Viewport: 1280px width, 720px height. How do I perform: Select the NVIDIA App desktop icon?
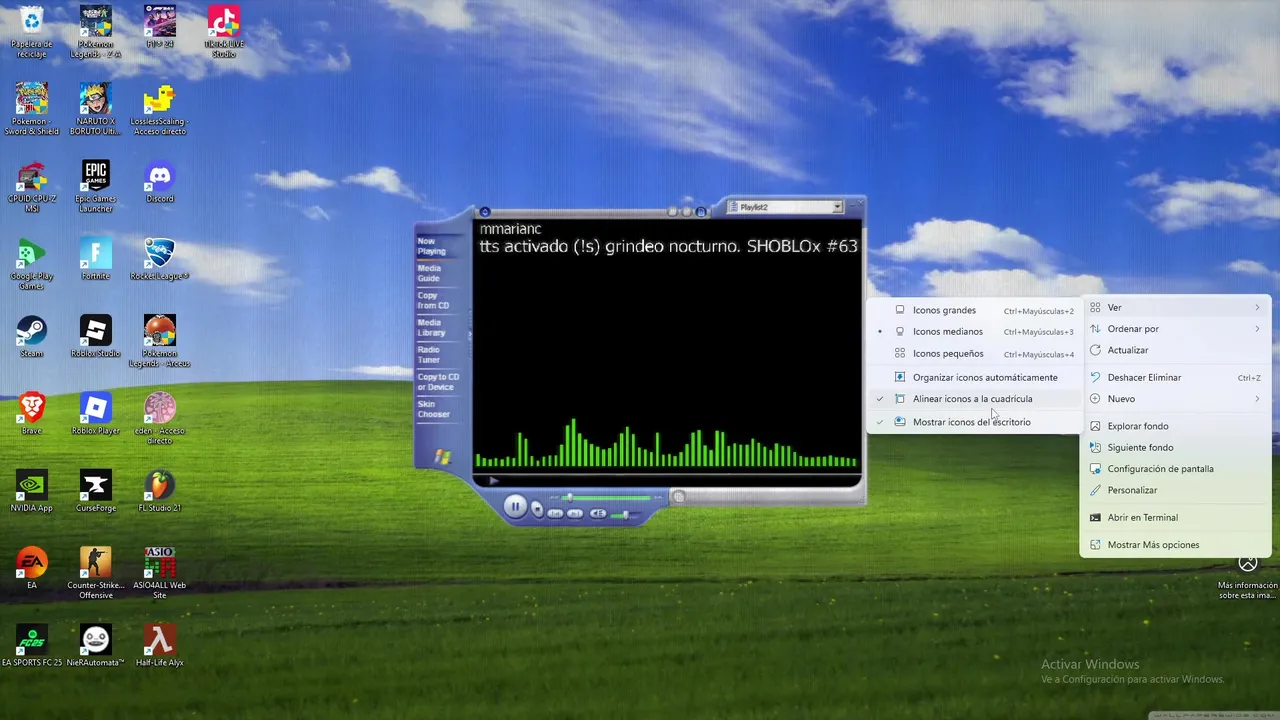click(x=31, y=491)
